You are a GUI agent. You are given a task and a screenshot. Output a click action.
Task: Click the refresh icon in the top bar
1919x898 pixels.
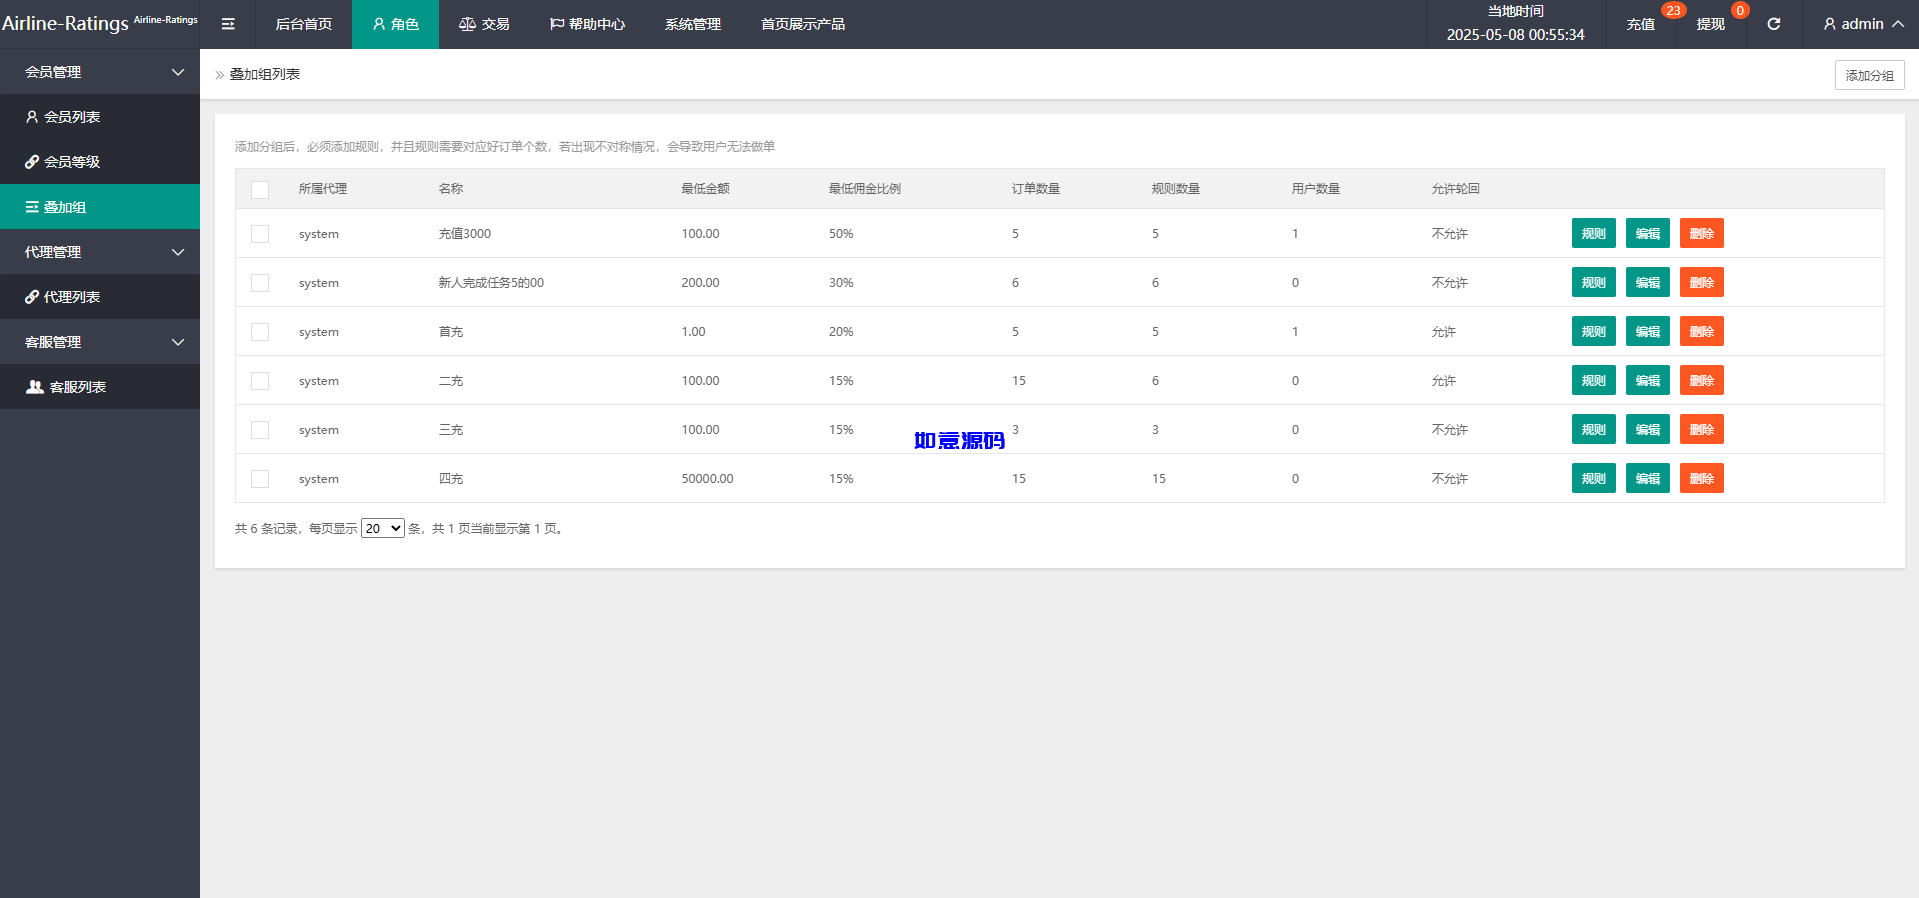pos(1773,24)
